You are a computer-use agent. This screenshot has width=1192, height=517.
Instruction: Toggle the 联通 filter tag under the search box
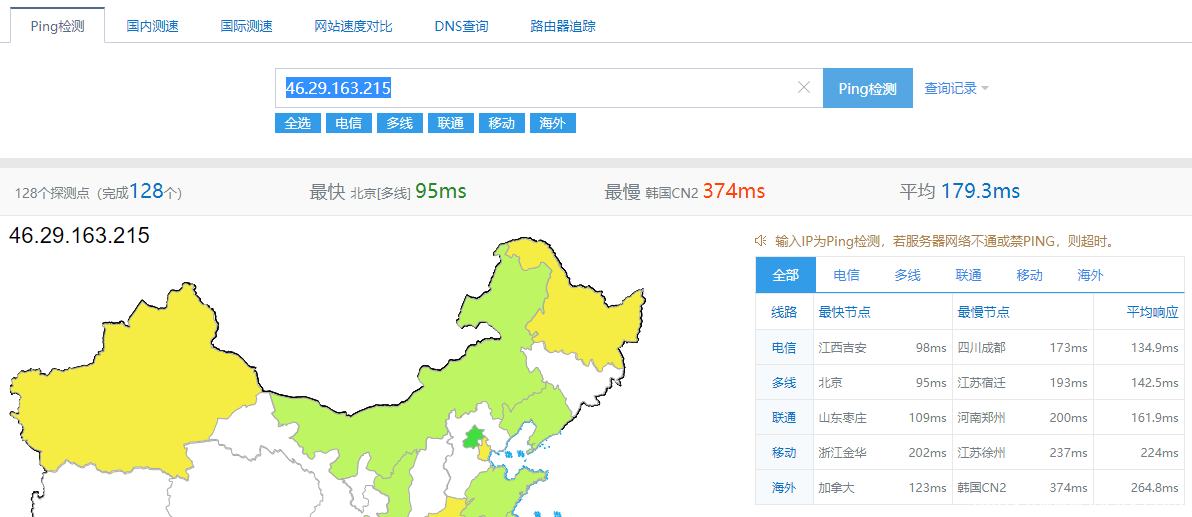450,123
